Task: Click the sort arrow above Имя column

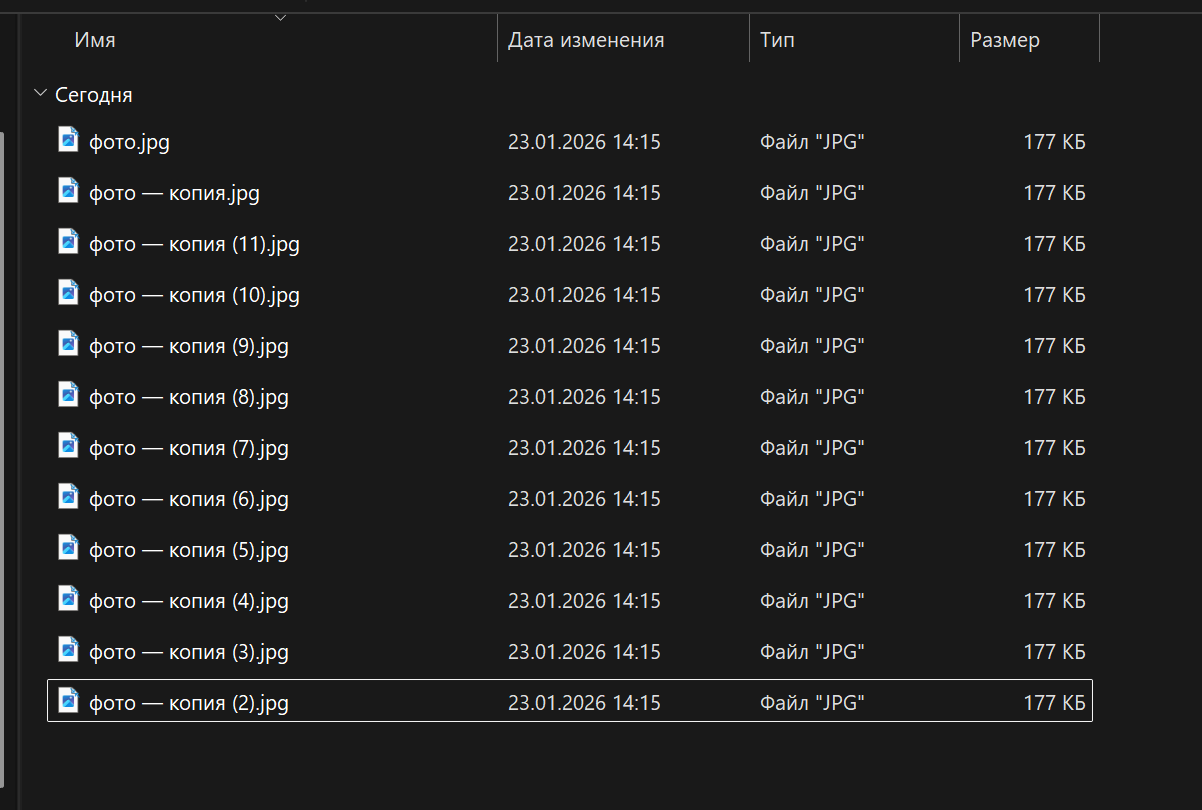Action: (280, 18)
